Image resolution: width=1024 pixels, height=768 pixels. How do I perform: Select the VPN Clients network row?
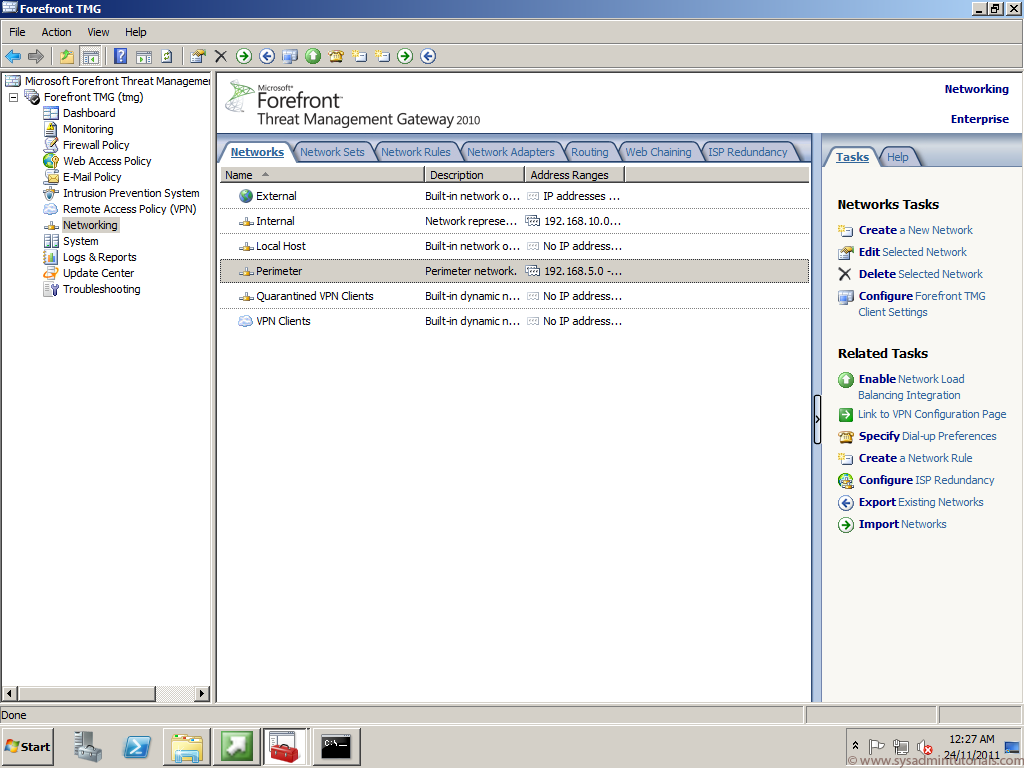[x=514, y=321]
